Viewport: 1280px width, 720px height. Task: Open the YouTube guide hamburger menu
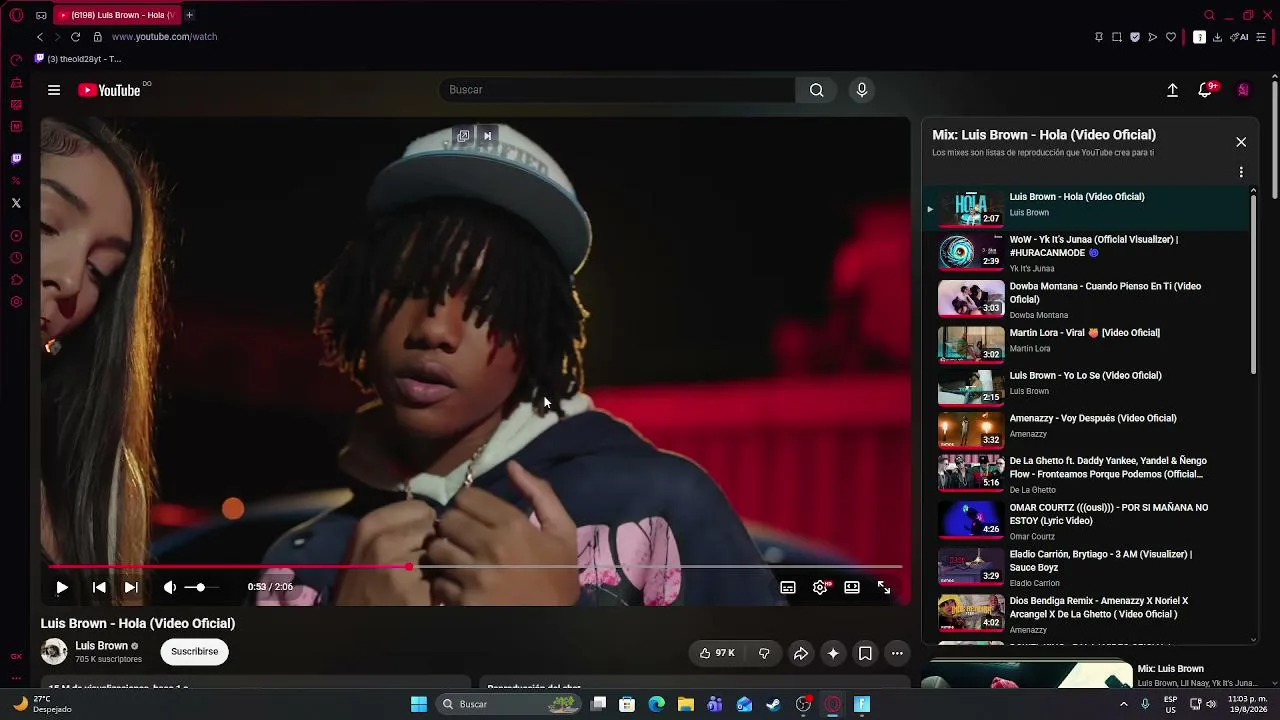pos(54,90)
